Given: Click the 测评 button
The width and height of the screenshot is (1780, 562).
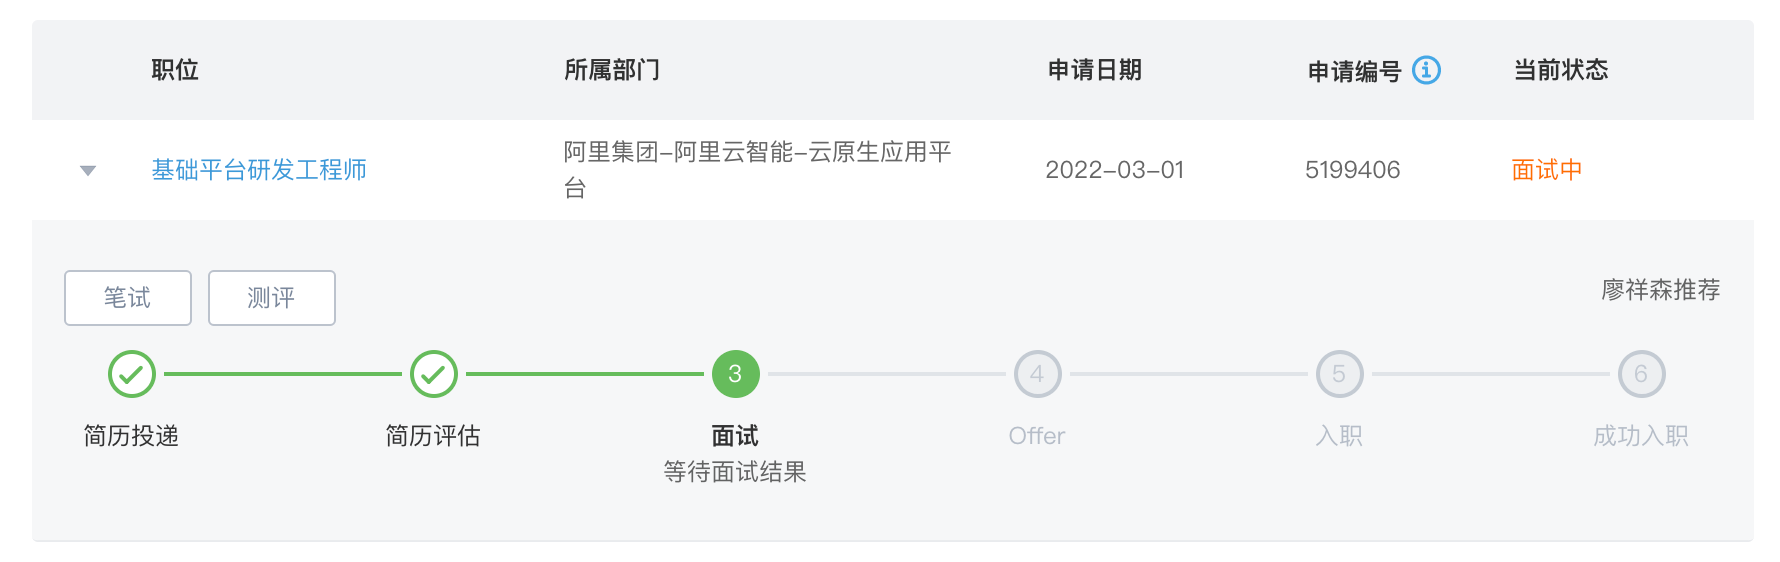Looking at the screenshot, I should tap(272, 298).
